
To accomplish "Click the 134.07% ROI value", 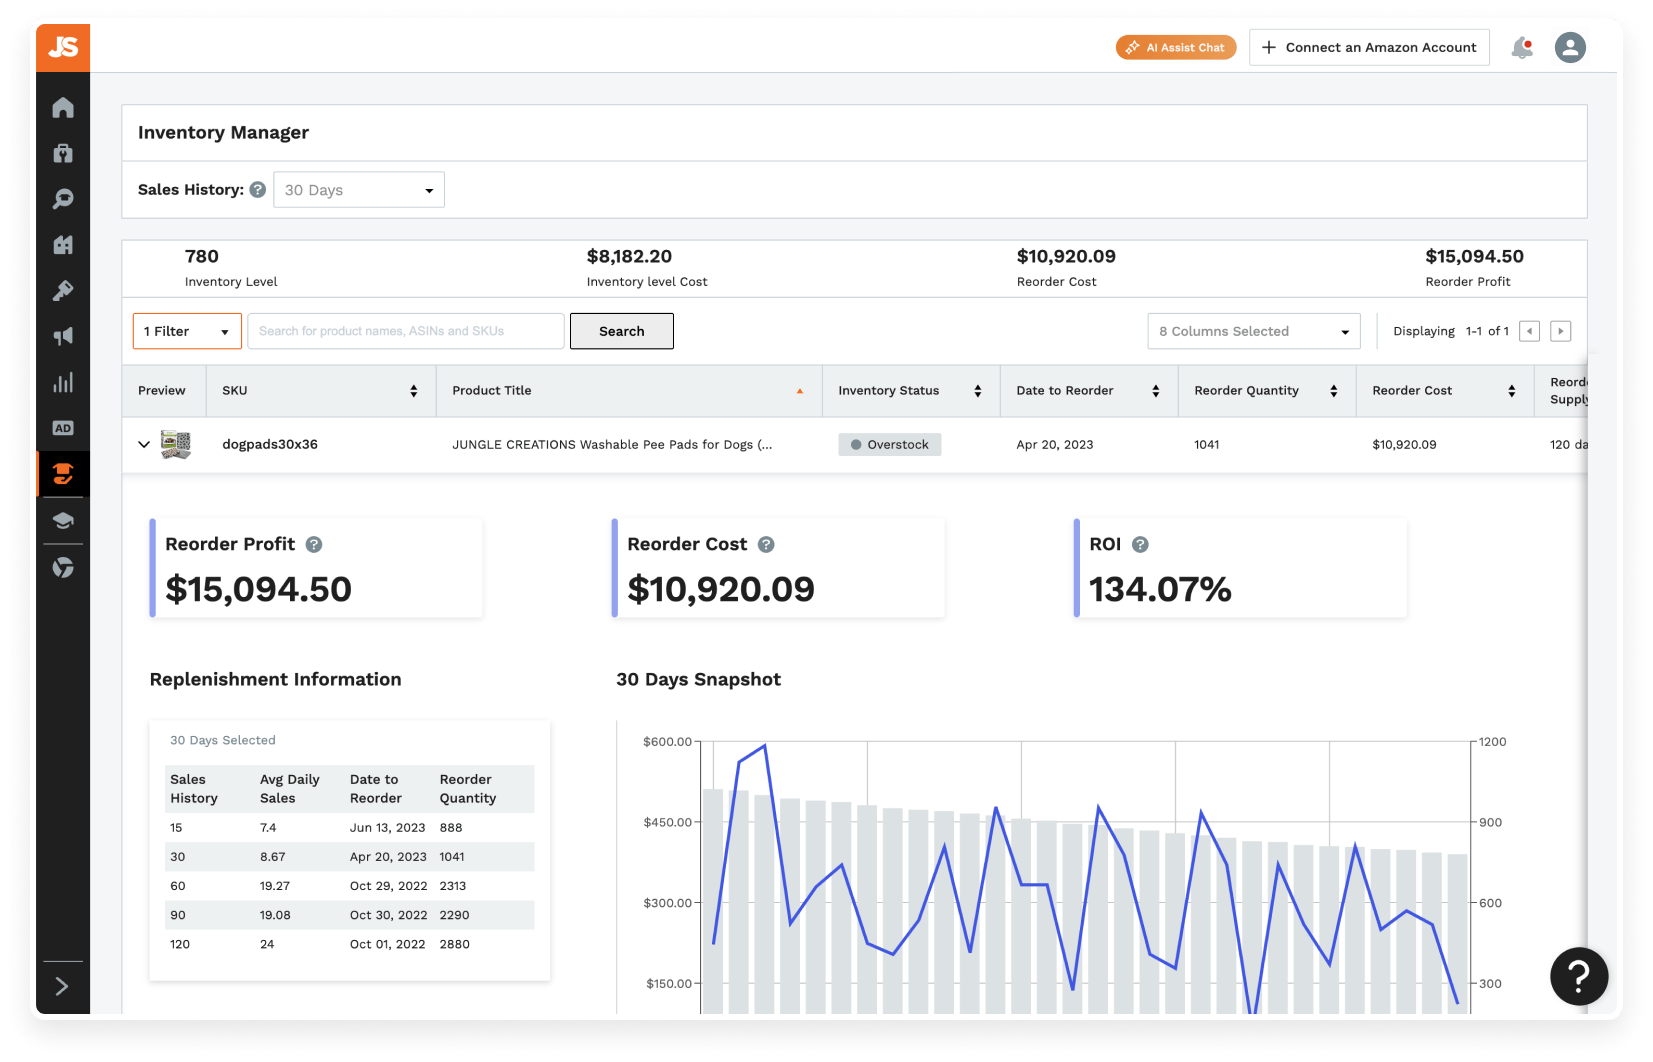I will tap(1160, 589).
